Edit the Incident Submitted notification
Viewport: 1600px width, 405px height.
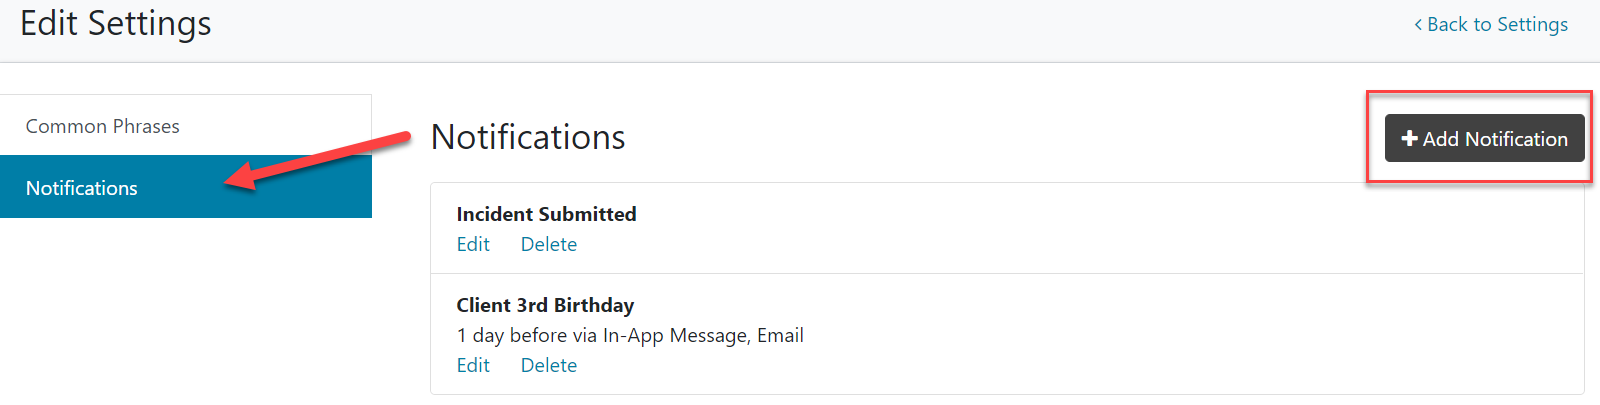473,244
